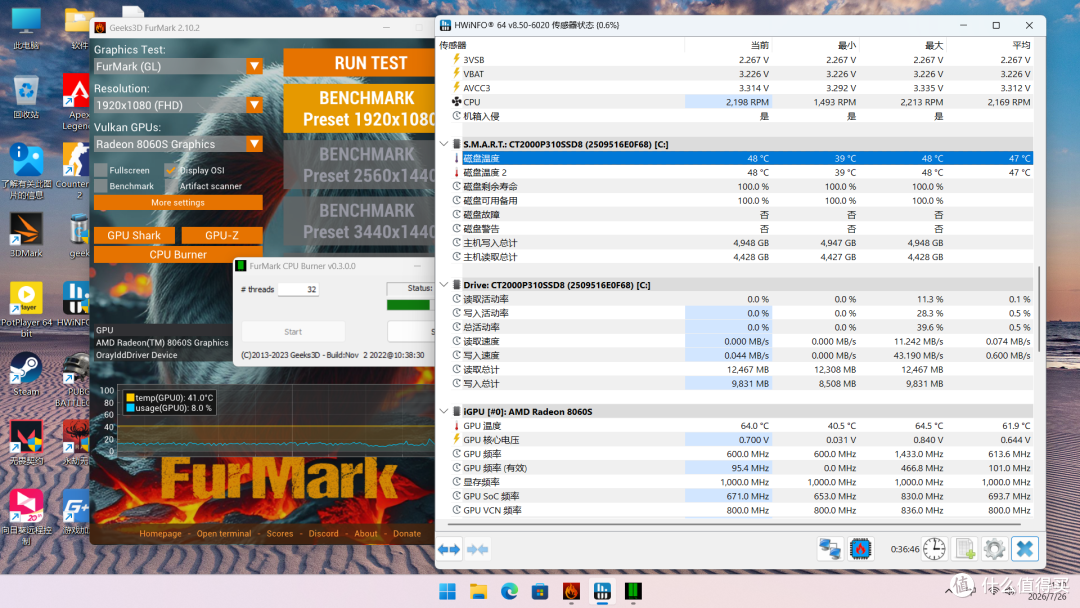Open the Recycle Bin desktop icon
This screenshot has width=1080, height=608.
(26, 97)
